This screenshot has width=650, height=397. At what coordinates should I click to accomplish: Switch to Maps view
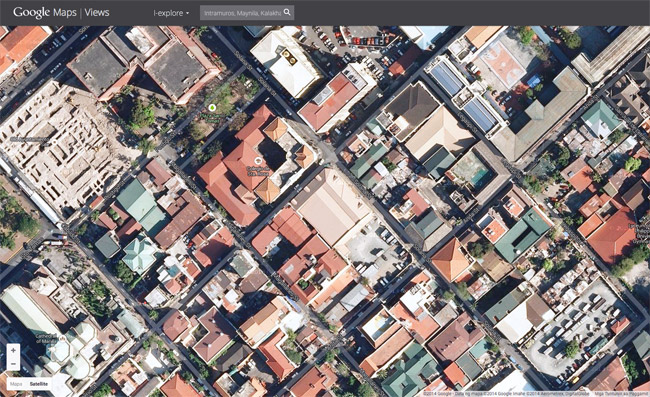tap(16, 384)
